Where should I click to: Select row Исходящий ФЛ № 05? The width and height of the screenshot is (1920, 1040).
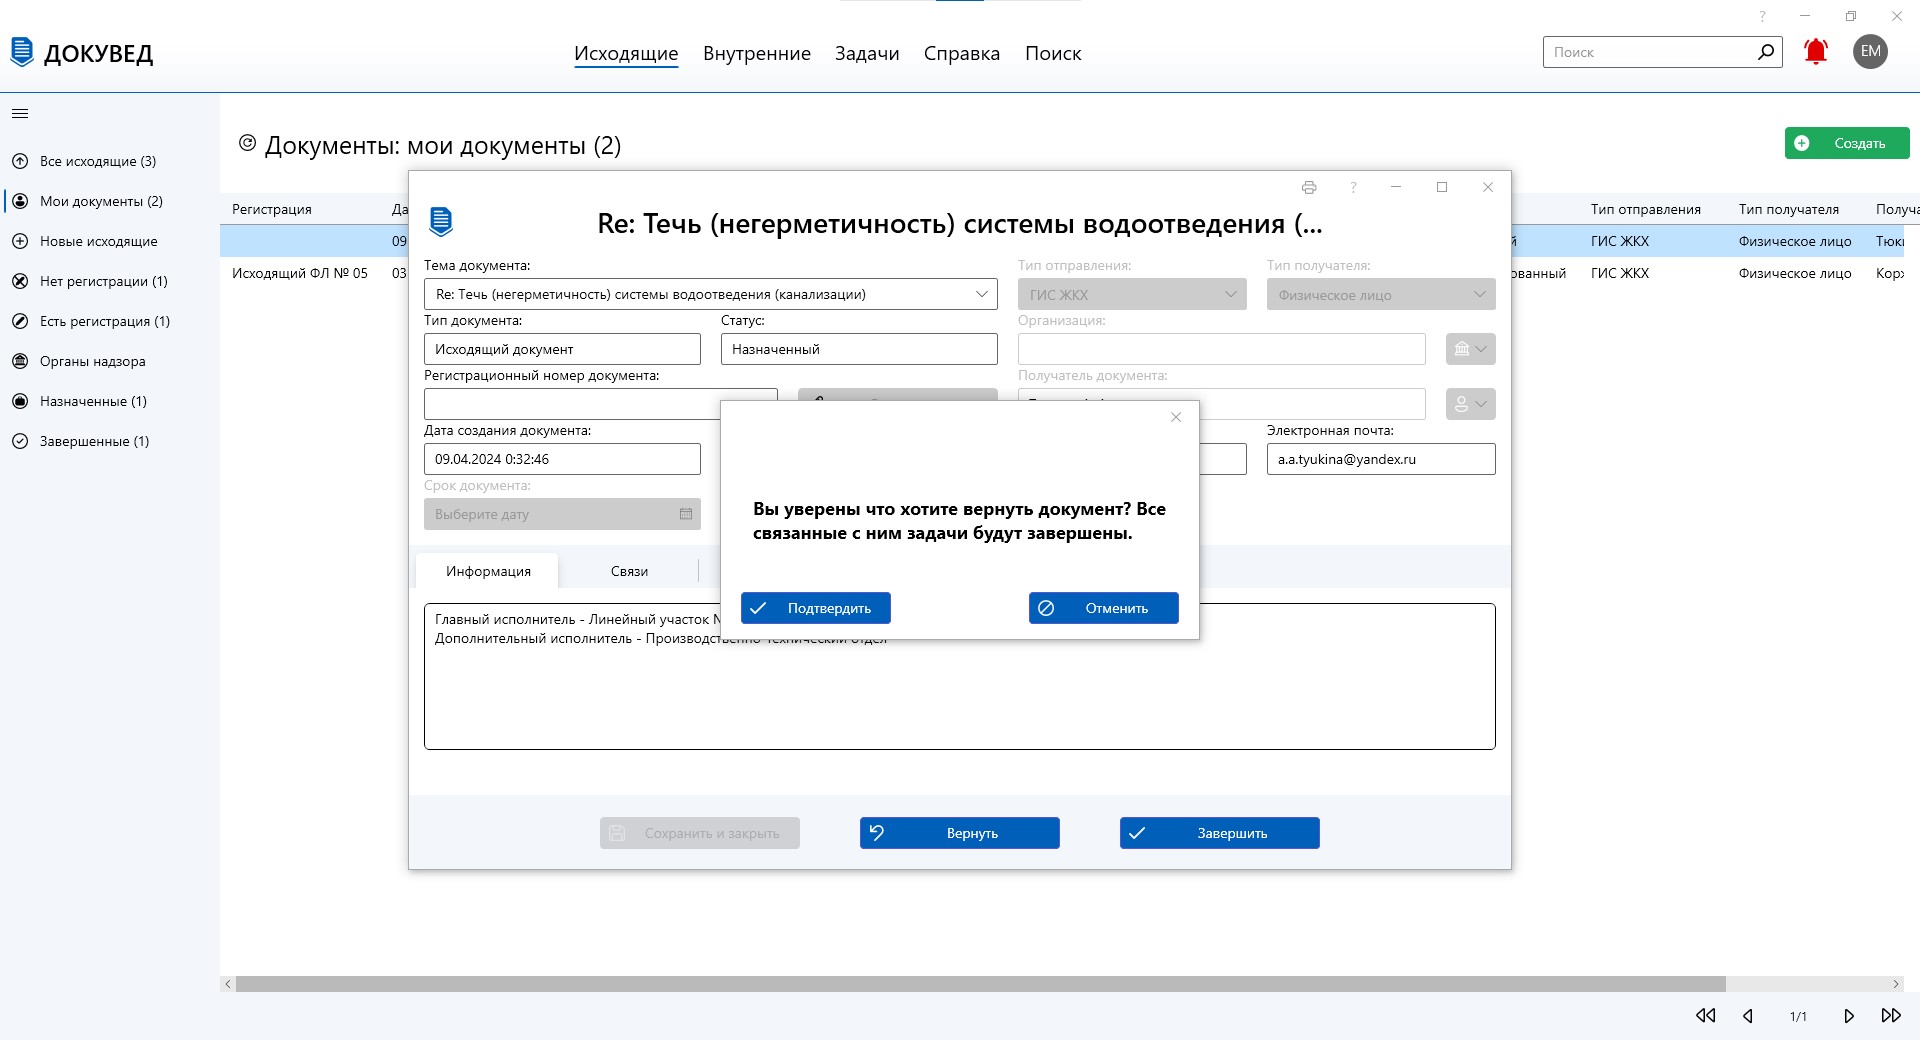point(300,273)
